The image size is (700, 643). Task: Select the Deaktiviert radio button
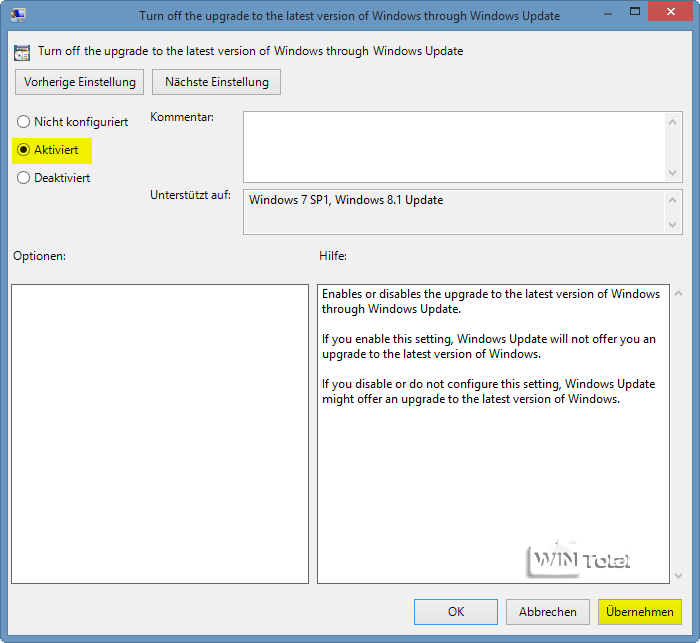click(54, 178)
